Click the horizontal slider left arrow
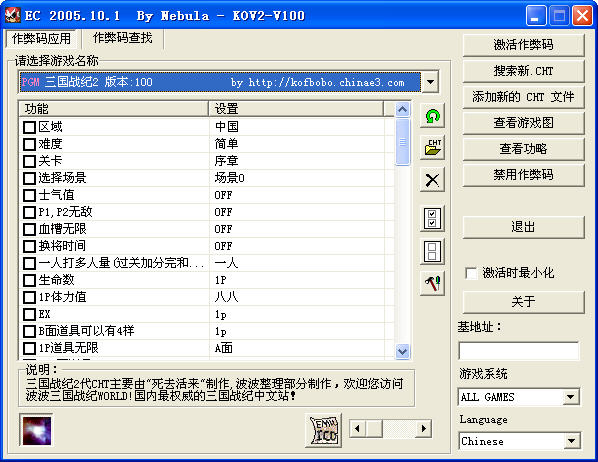This screenshot has width=598, height=462. point(357,428)
